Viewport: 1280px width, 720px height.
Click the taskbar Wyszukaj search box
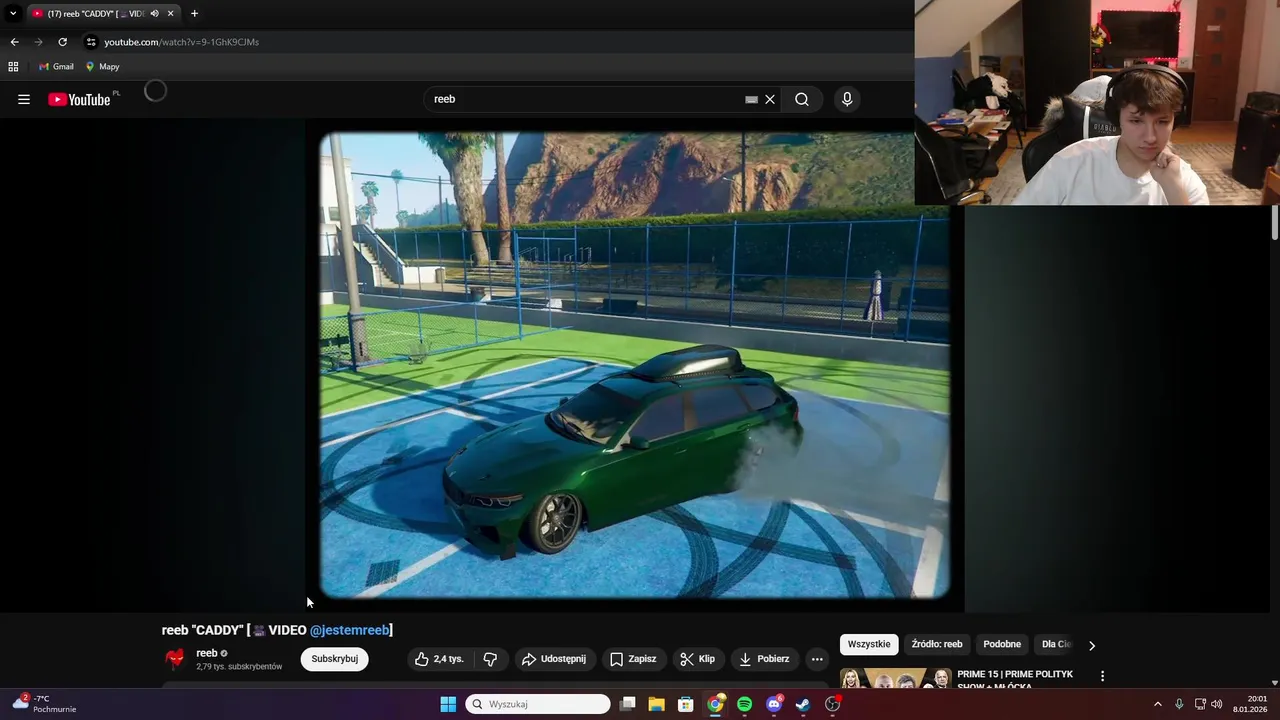[x=538, y=704]
